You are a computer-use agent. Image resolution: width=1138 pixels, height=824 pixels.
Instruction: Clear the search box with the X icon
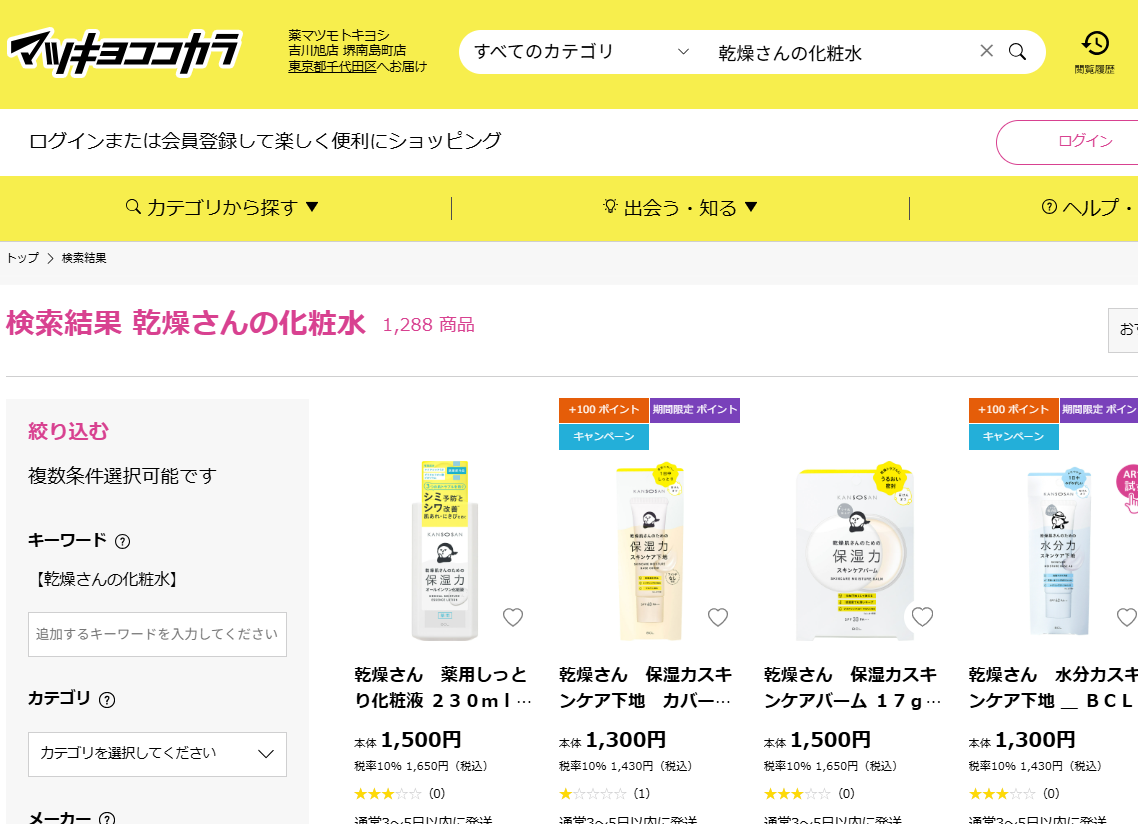(x=986, y=51)
